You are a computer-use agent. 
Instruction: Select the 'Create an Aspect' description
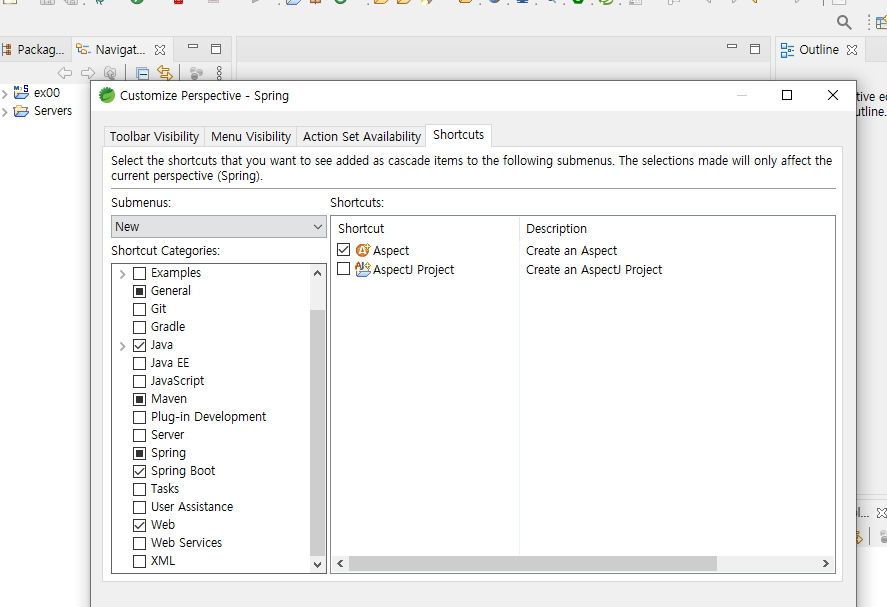coord(571,251)
